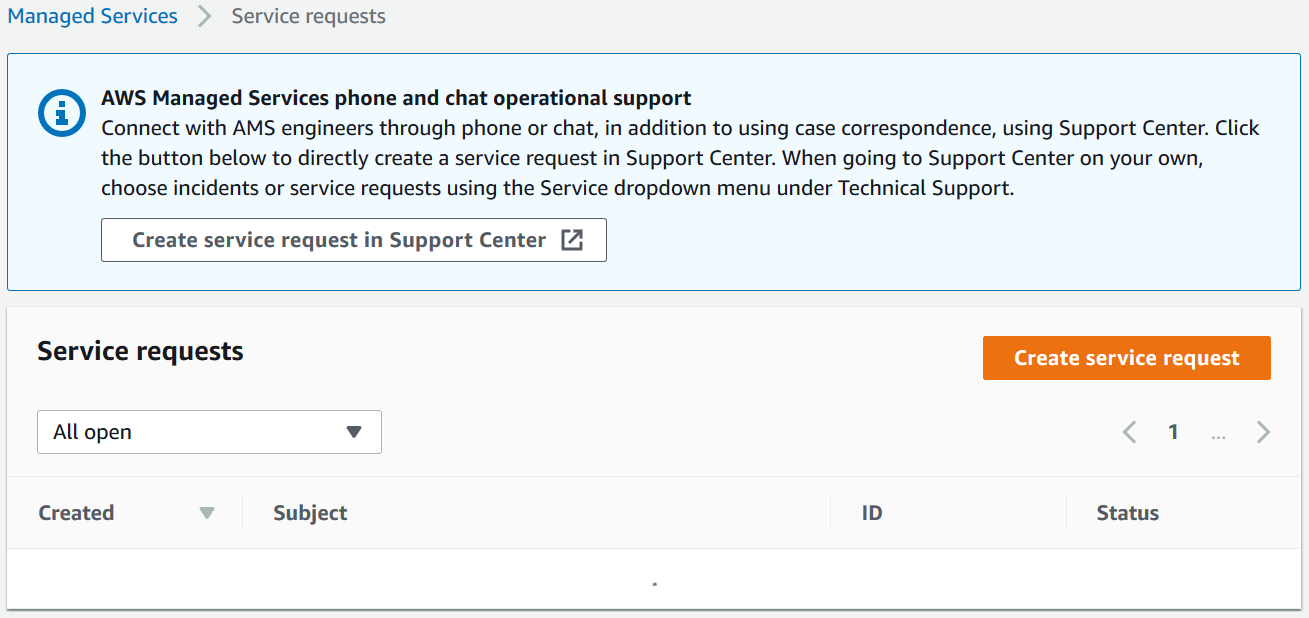Open Managed Services from the breadcrumb
The width and height of the screenshot is (1309, 618).
click(x=92, y=16)
